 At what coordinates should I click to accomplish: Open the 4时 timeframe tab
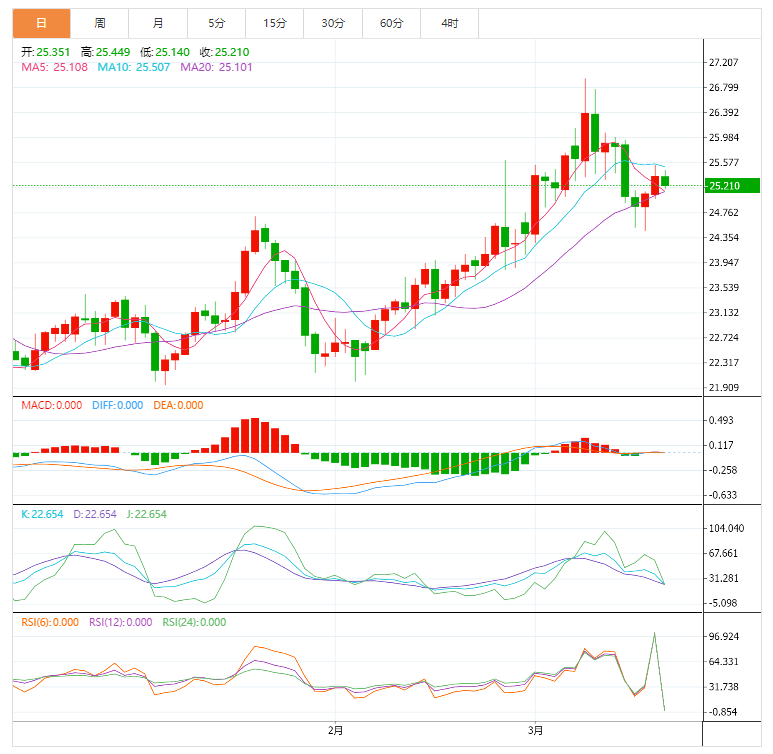point(450,23)
